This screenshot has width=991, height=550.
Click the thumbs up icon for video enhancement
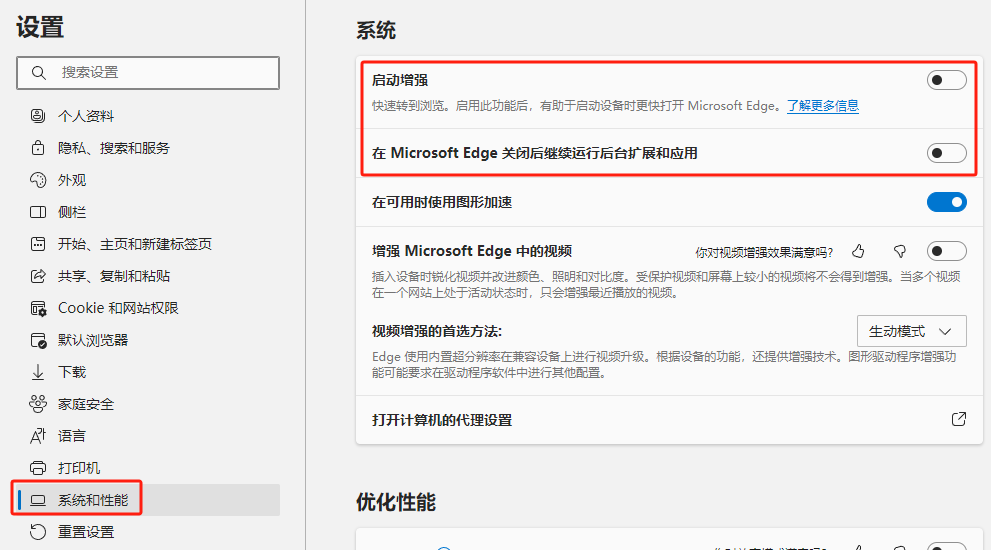(858, 251)
